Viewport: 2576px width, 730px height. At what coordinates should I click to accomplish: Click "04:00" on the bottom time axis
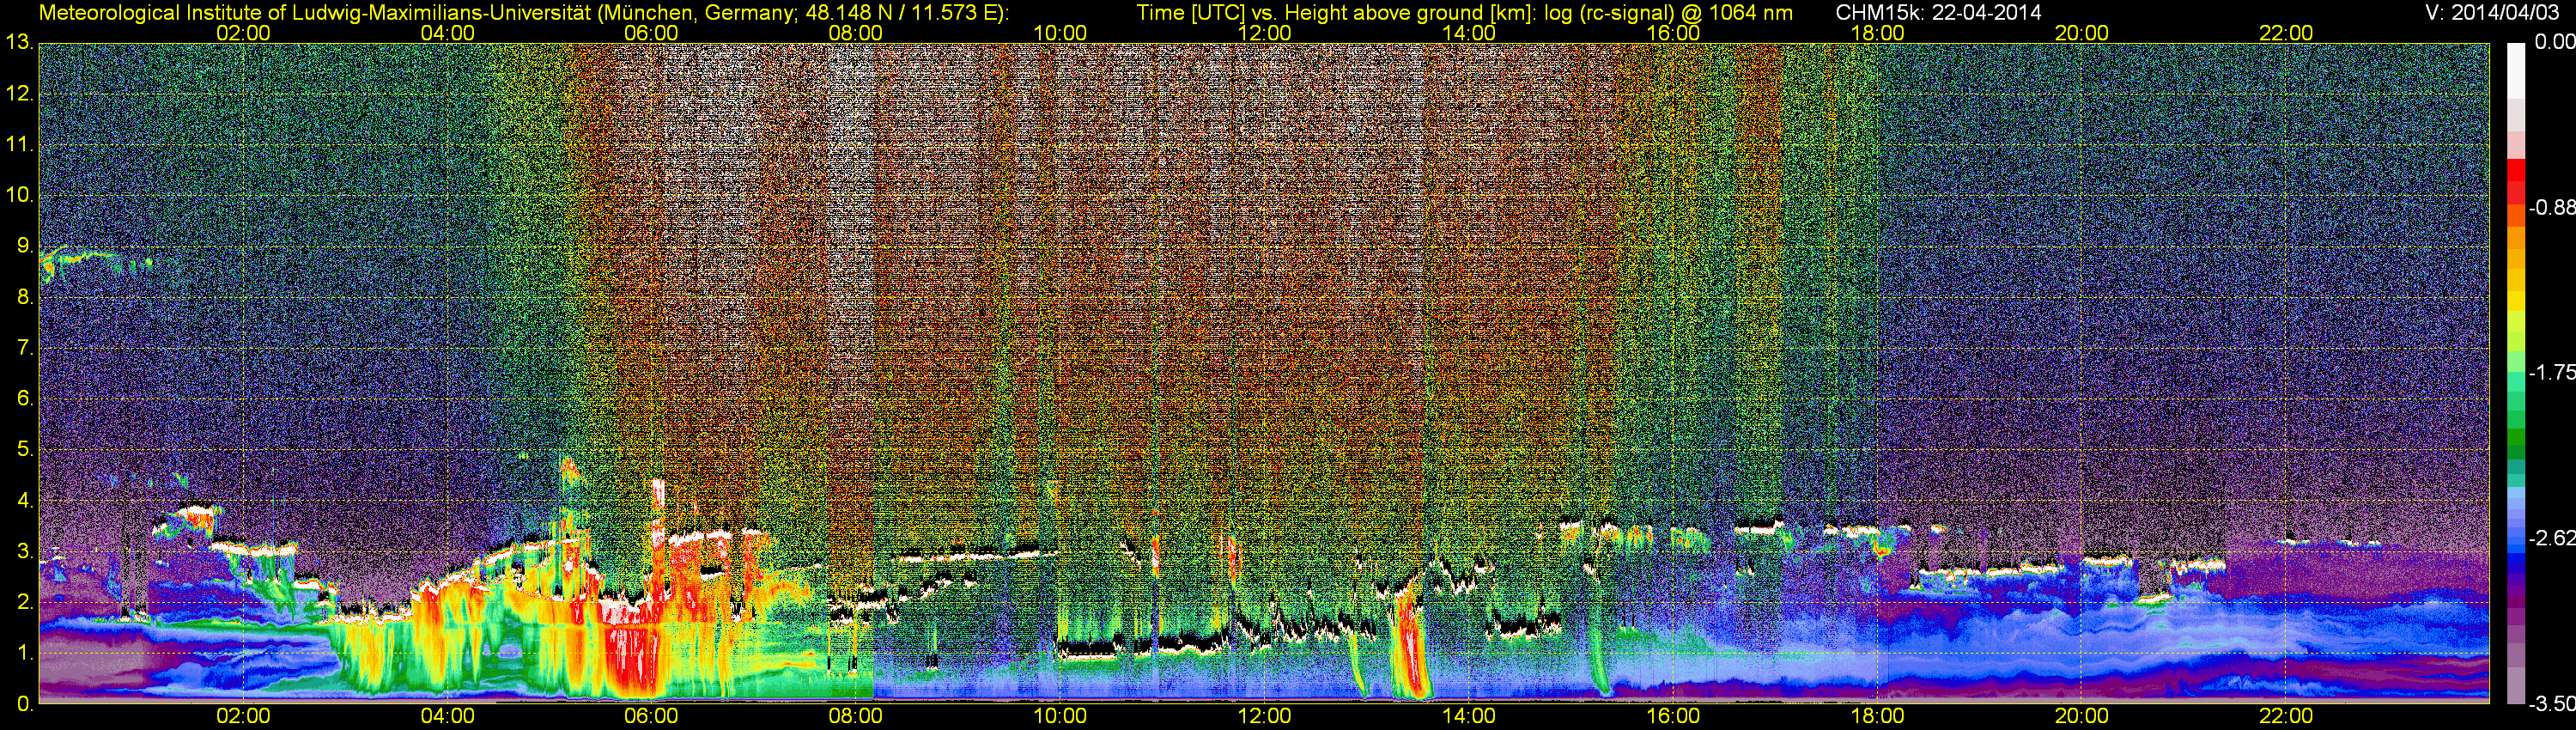pos(447,716)
